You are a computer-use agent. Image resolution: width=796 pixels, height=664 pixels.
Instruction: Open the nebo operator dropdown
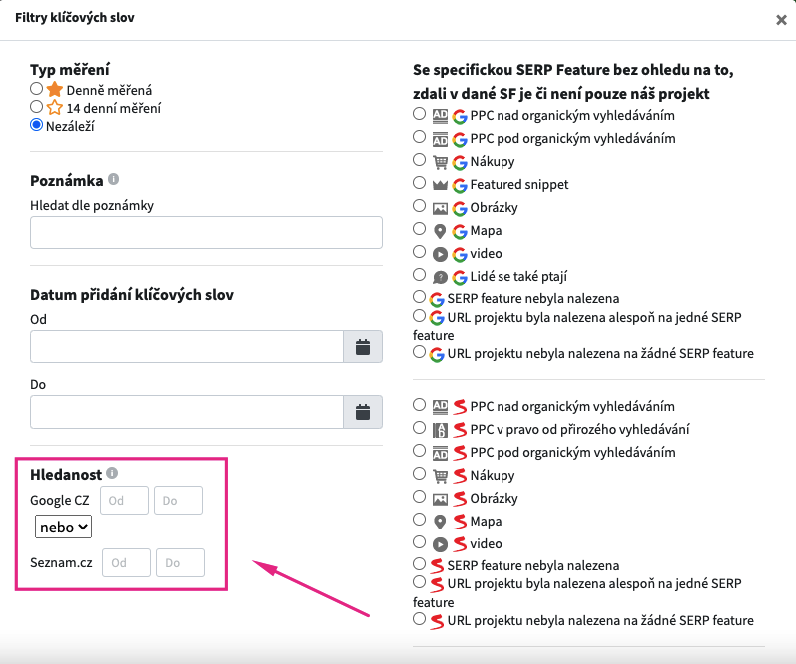[63, 527]
